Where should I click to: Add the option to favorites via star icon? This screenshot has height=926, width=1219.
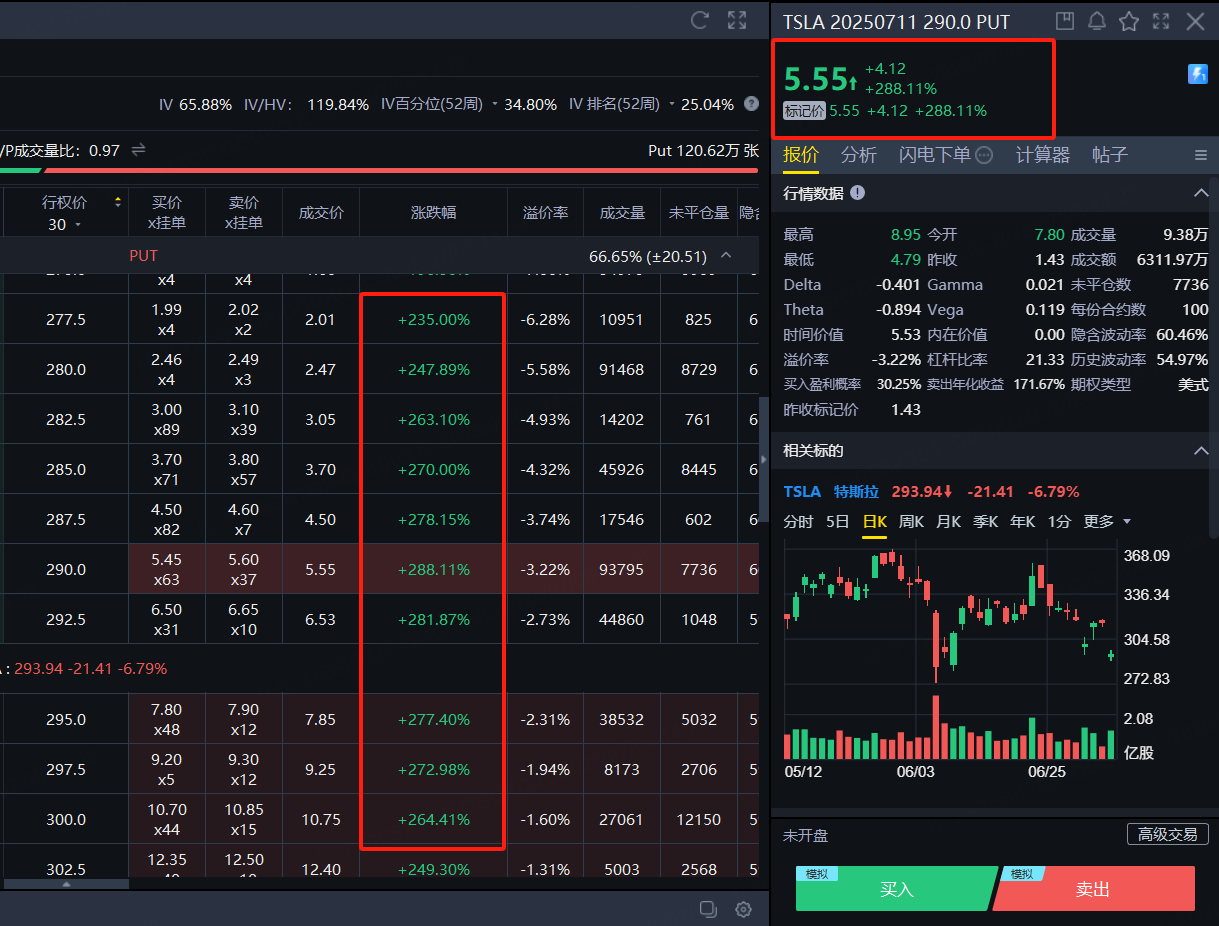(x=1129, y=21)
